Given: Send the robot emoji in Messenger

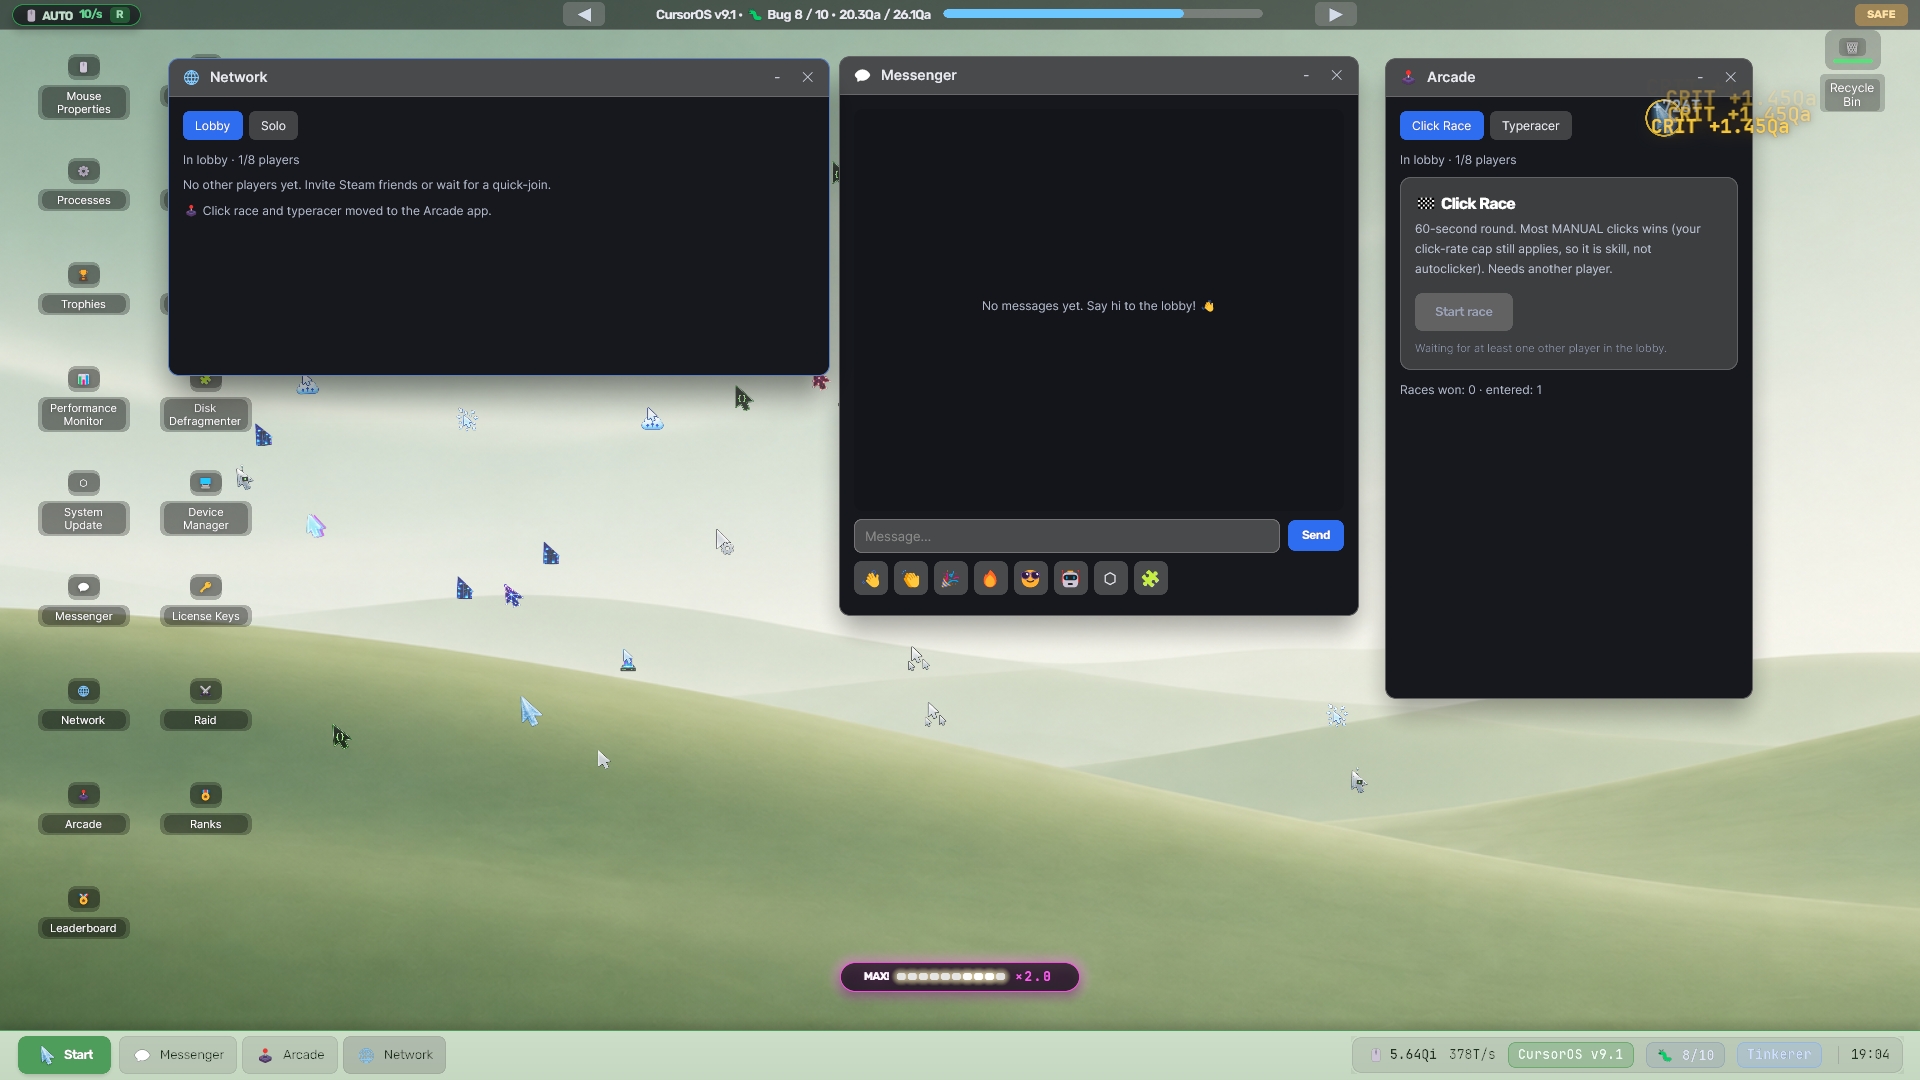Looking at the screenshot, I should coord(1071,579).
